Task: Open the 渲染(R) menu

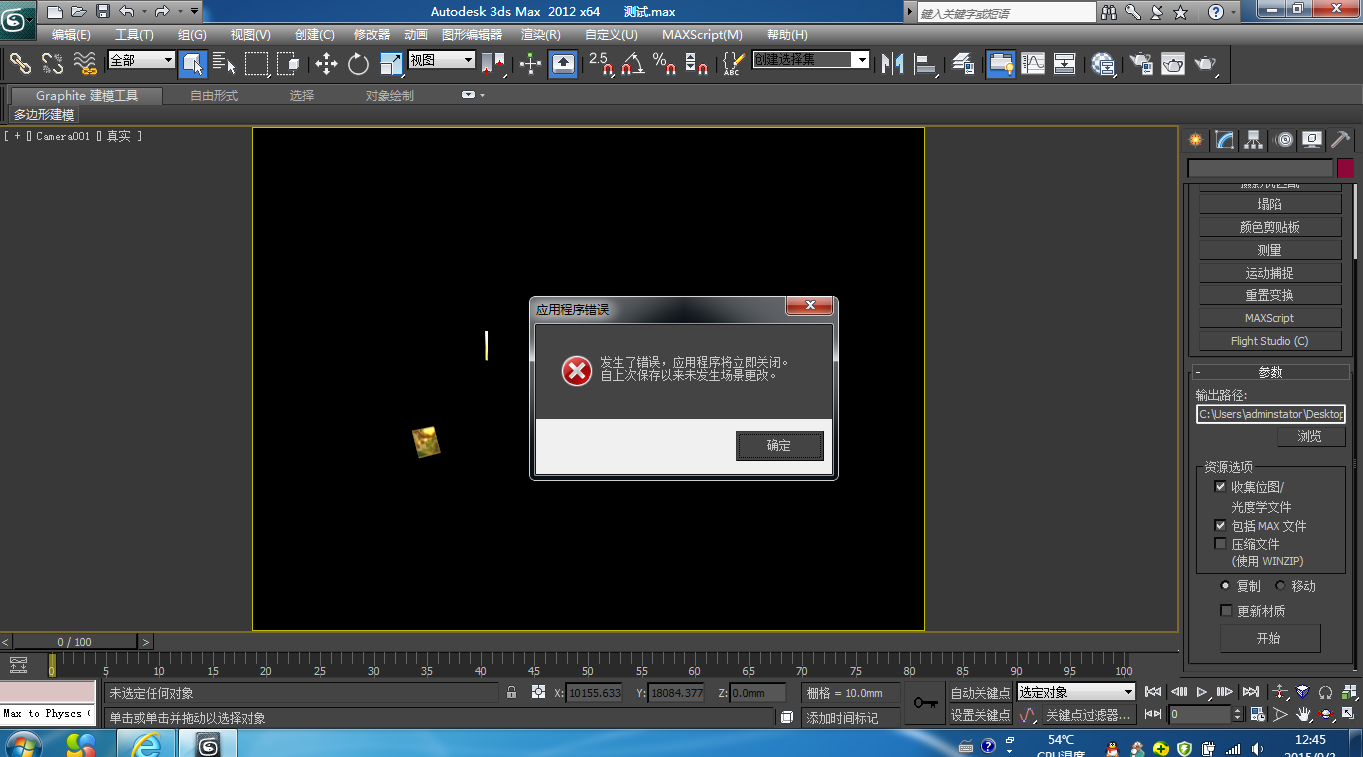Action: click(x=541, y=34)
